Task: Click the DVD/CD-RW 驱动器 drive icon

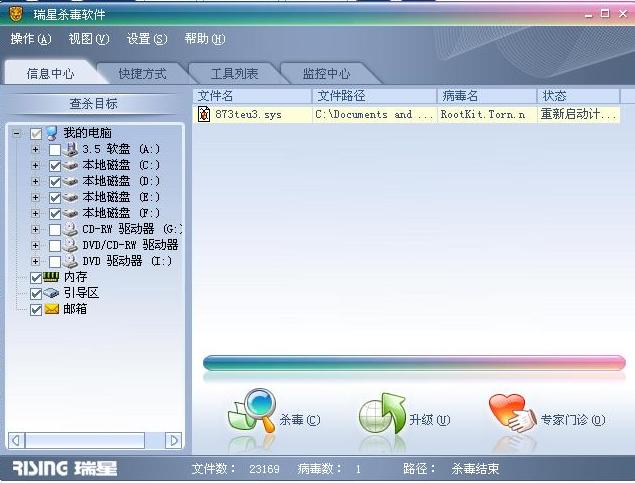Action: pyautogui.click(x=70, y=245)
